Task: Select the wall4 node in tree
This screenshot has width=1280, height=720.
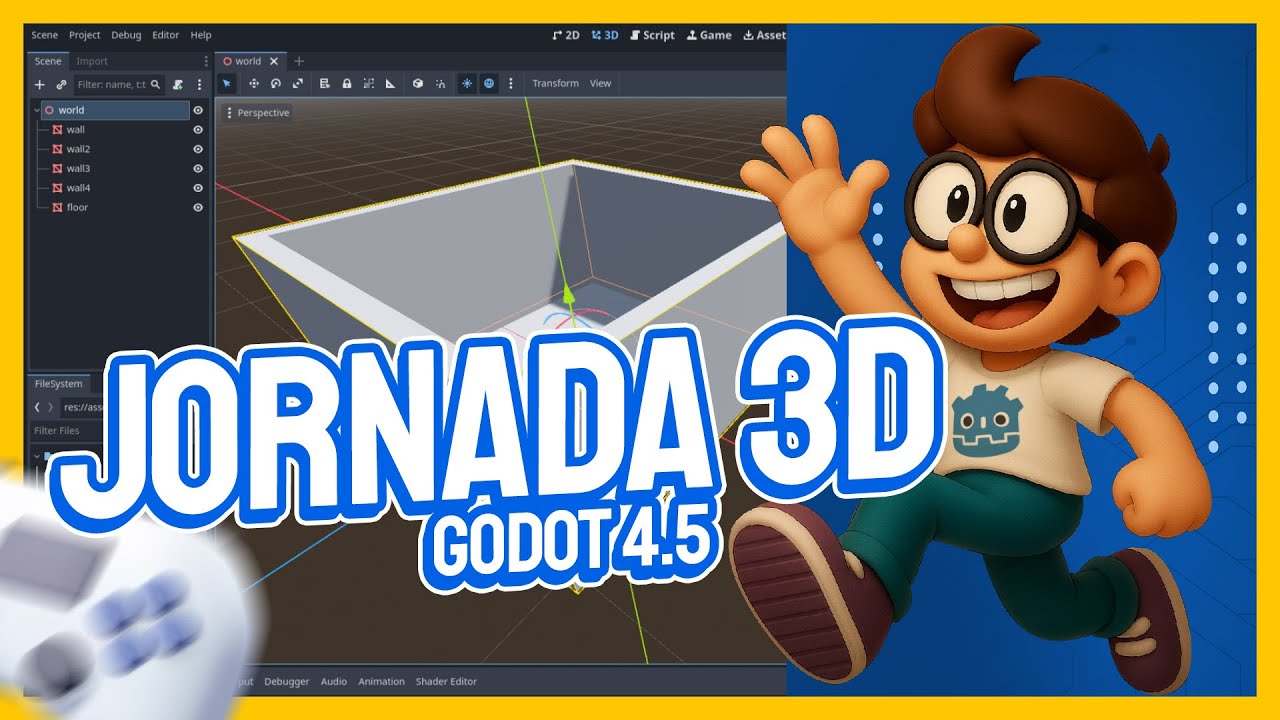Action: pyautogui.click(x=78, y=188)
